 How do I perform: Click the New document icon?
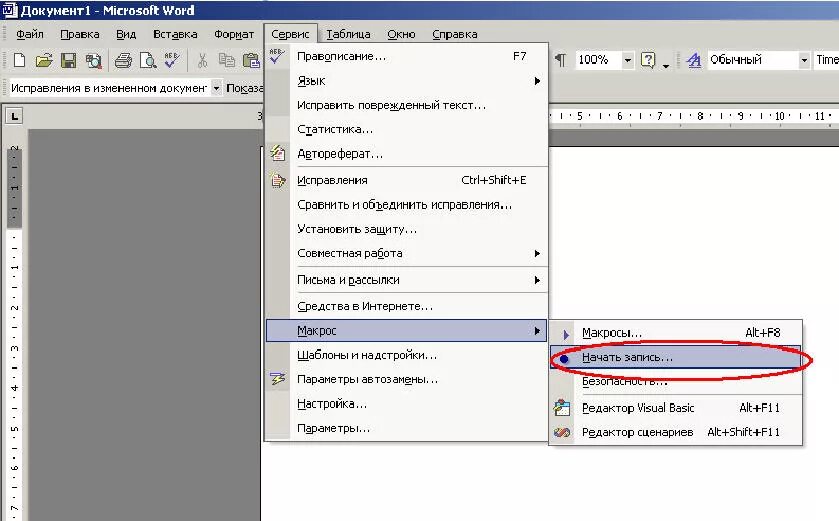click(19, 60)
